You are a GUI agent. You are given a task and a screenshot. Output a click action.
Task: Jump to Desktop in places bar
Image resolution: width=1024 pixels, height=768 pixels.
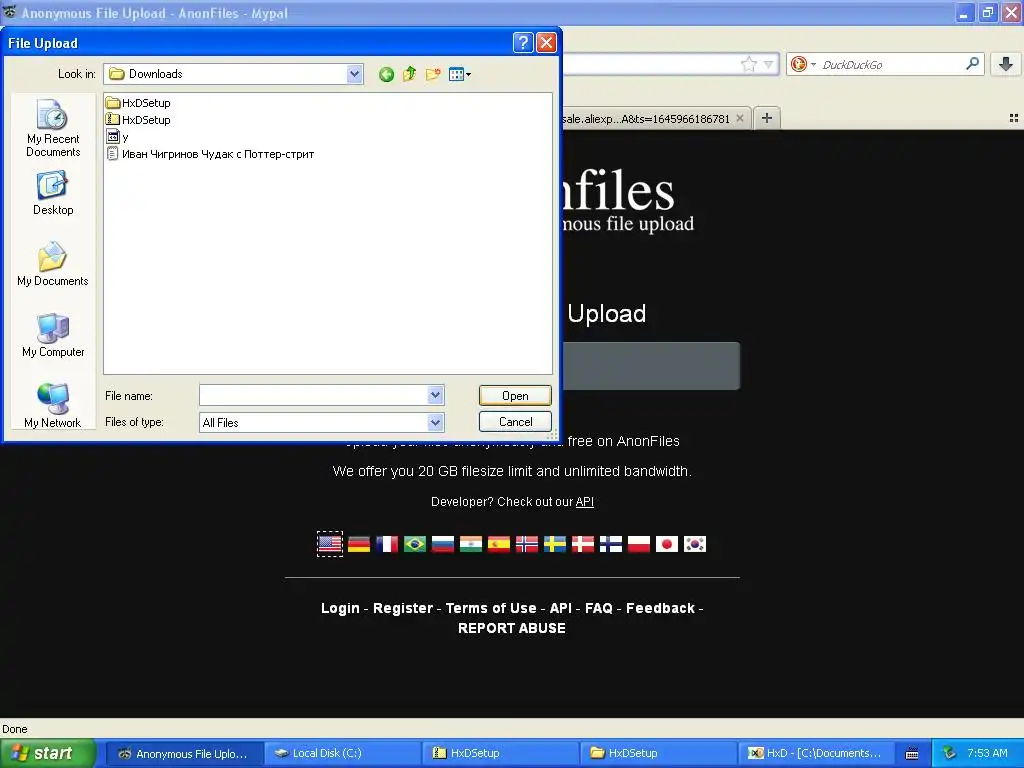click(x=53, y=193)
